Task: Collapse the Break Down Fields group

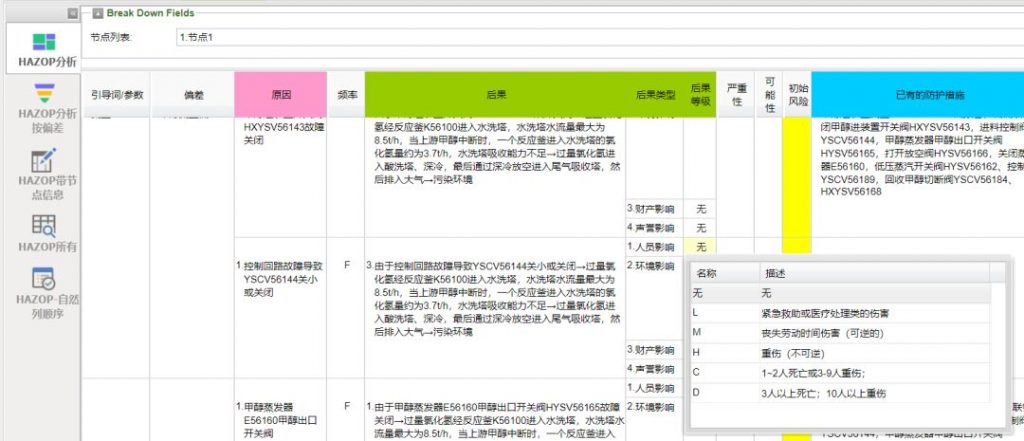Action: [x=97, y=13]
